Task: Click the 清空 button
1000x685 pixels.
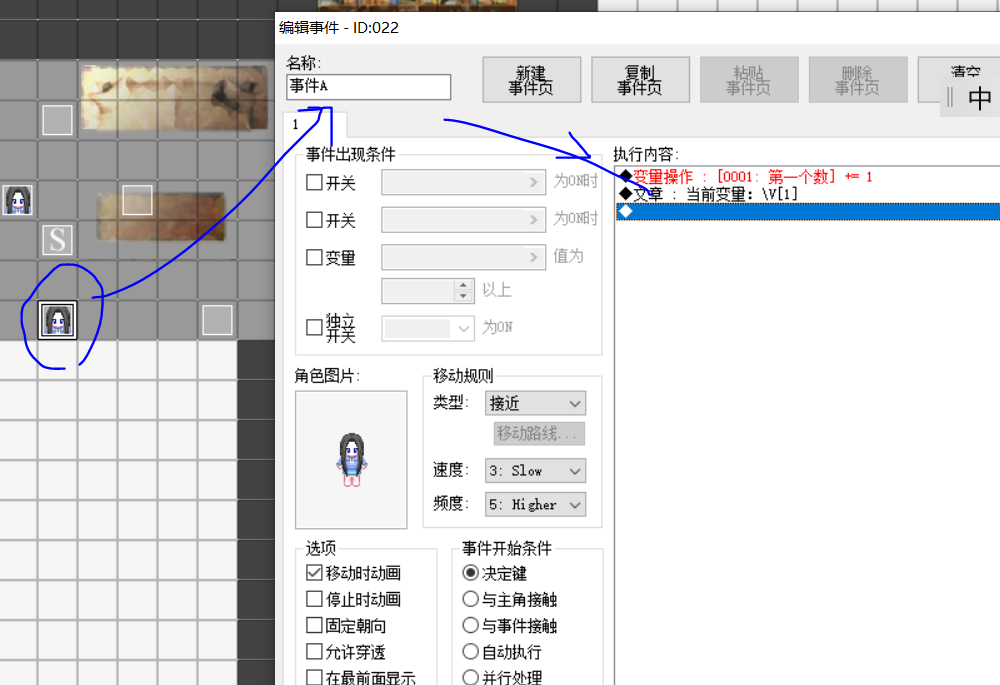Action: pyautogui.click(x=959, y=80)
